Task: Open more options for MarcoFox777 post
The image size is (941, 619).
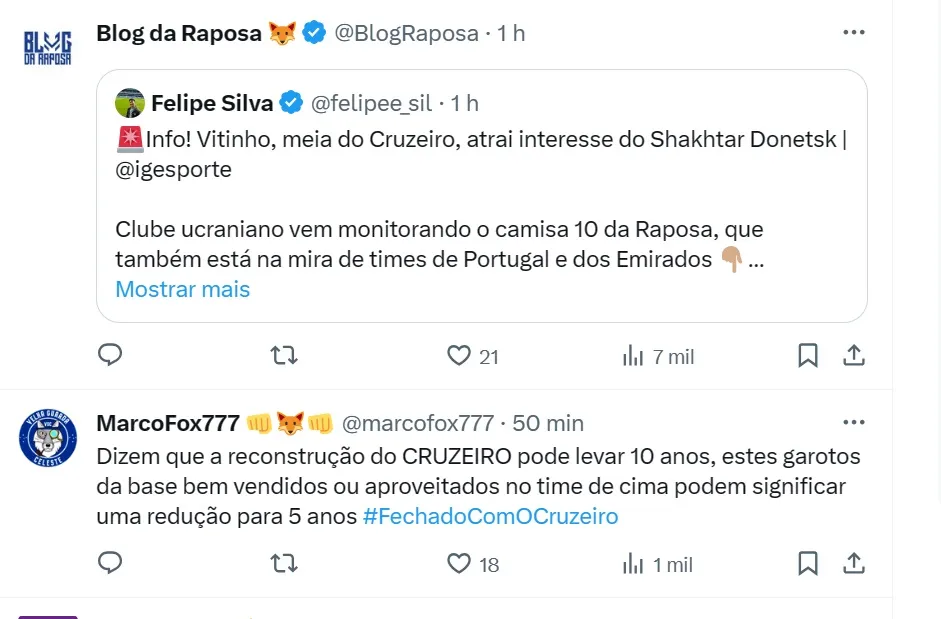Action: (x=853, y=423)
